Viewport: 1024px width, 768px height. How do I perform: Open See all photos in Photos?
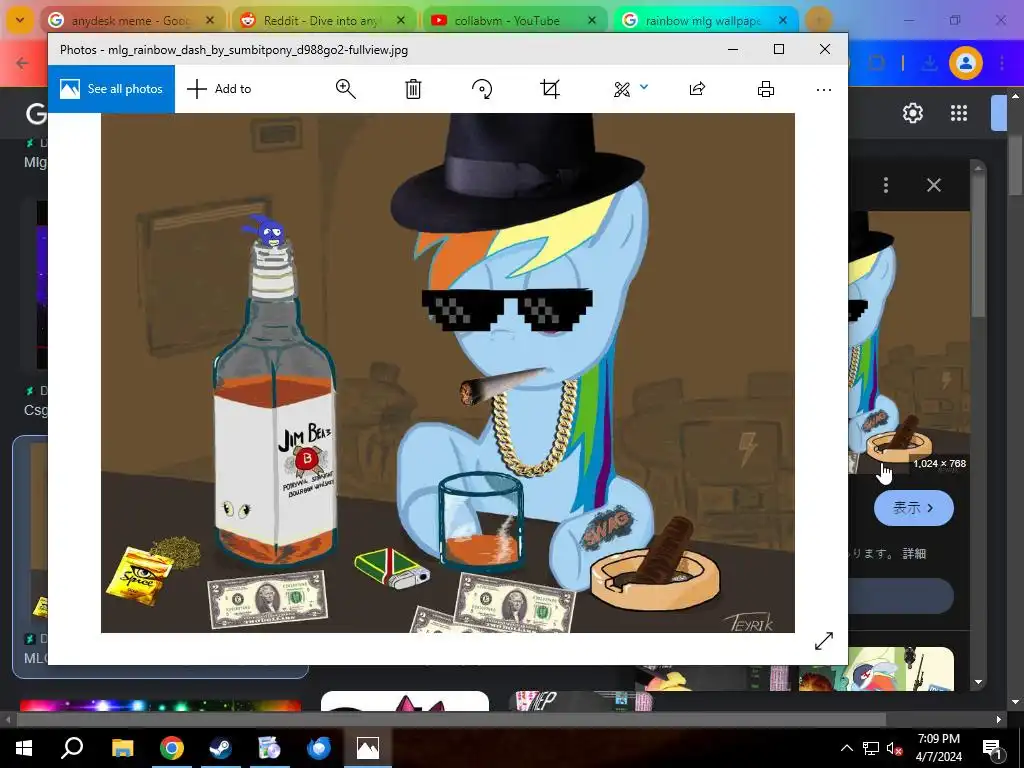[x=111, y=89]
